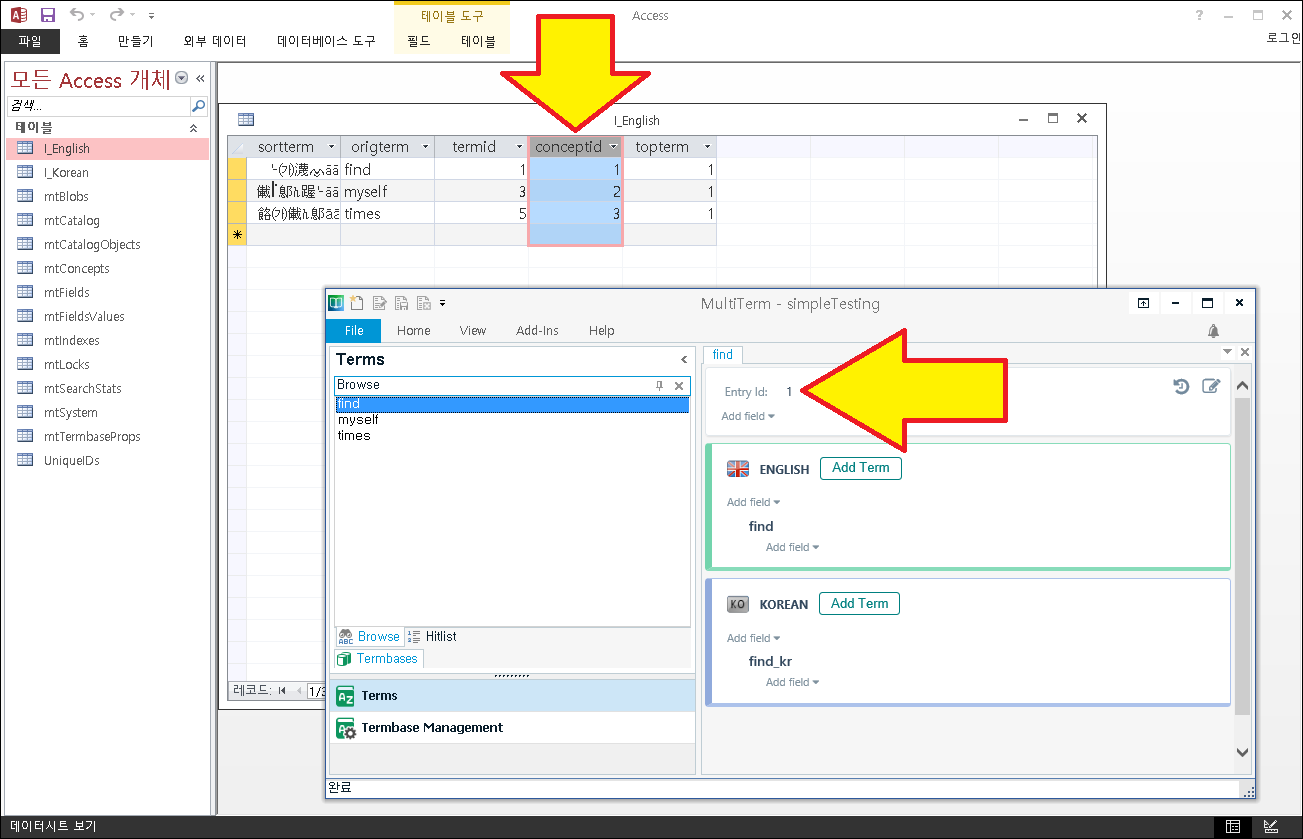Image resolution: width=1303 pixels, height=839 pixels.
Task: Select the mtBlobs table icon
Action: click(x=26, y=196)
